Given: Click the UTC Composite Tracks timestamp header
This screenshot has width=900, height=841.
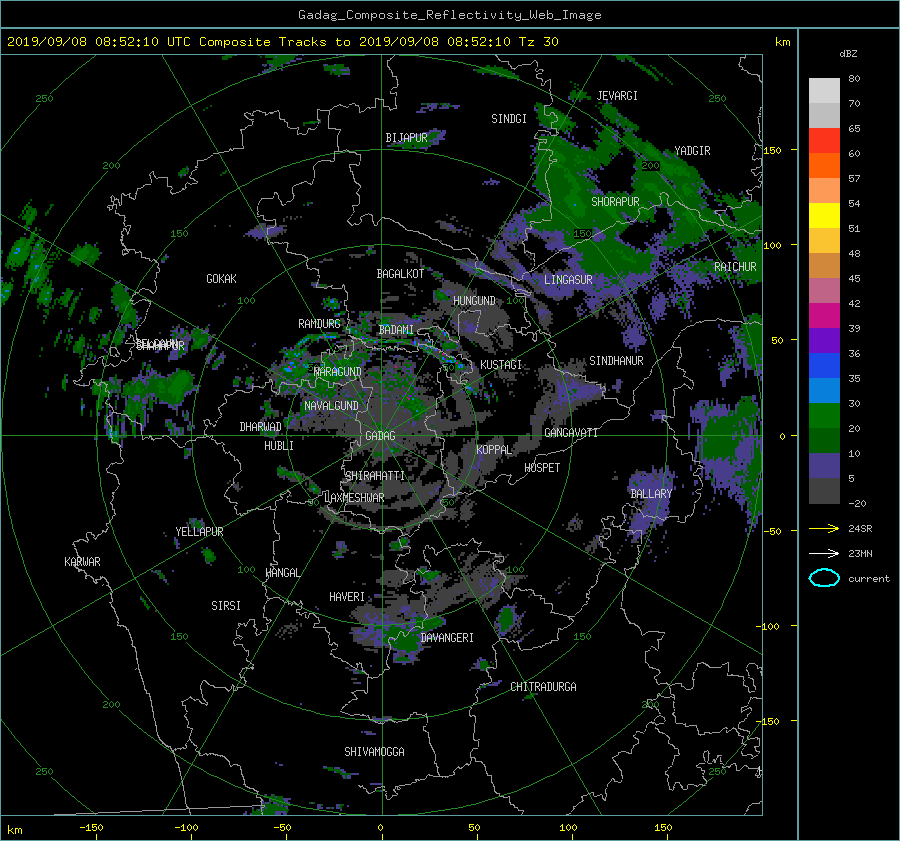Looking at the screenshot, I should coord(282,42).
